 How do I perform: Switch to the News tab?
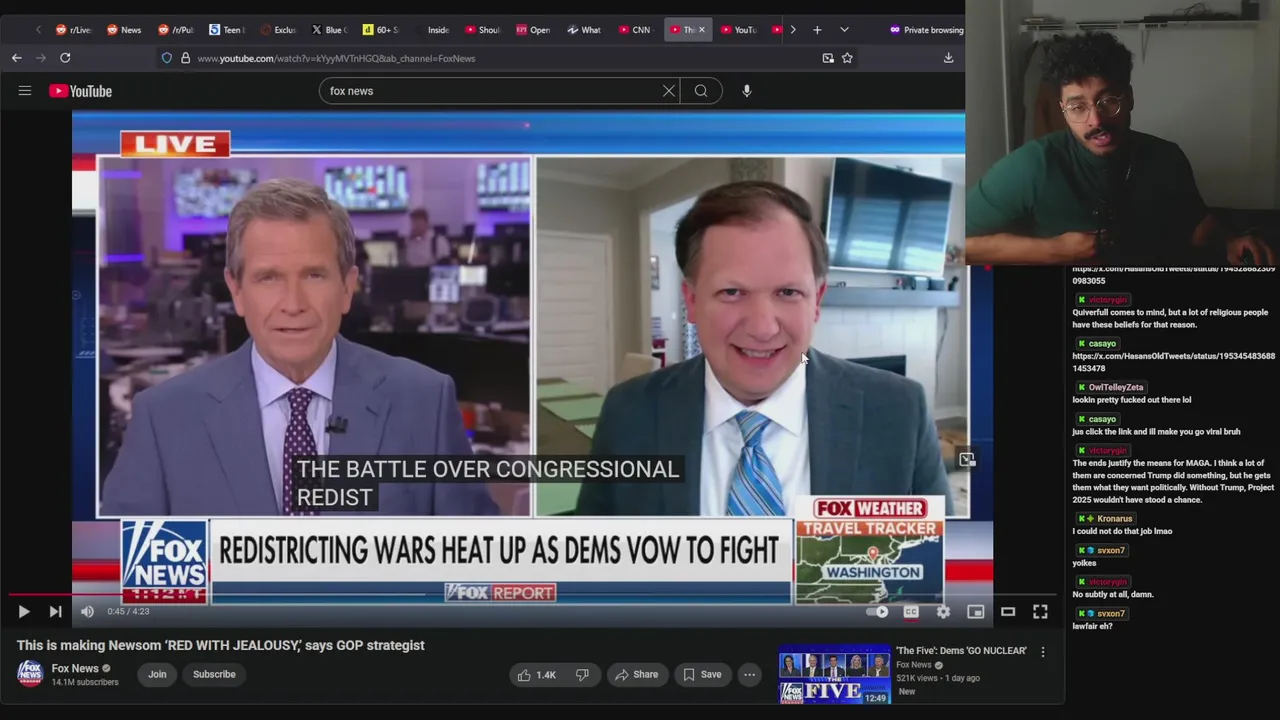pyautogui.click(x=125, y=30)
